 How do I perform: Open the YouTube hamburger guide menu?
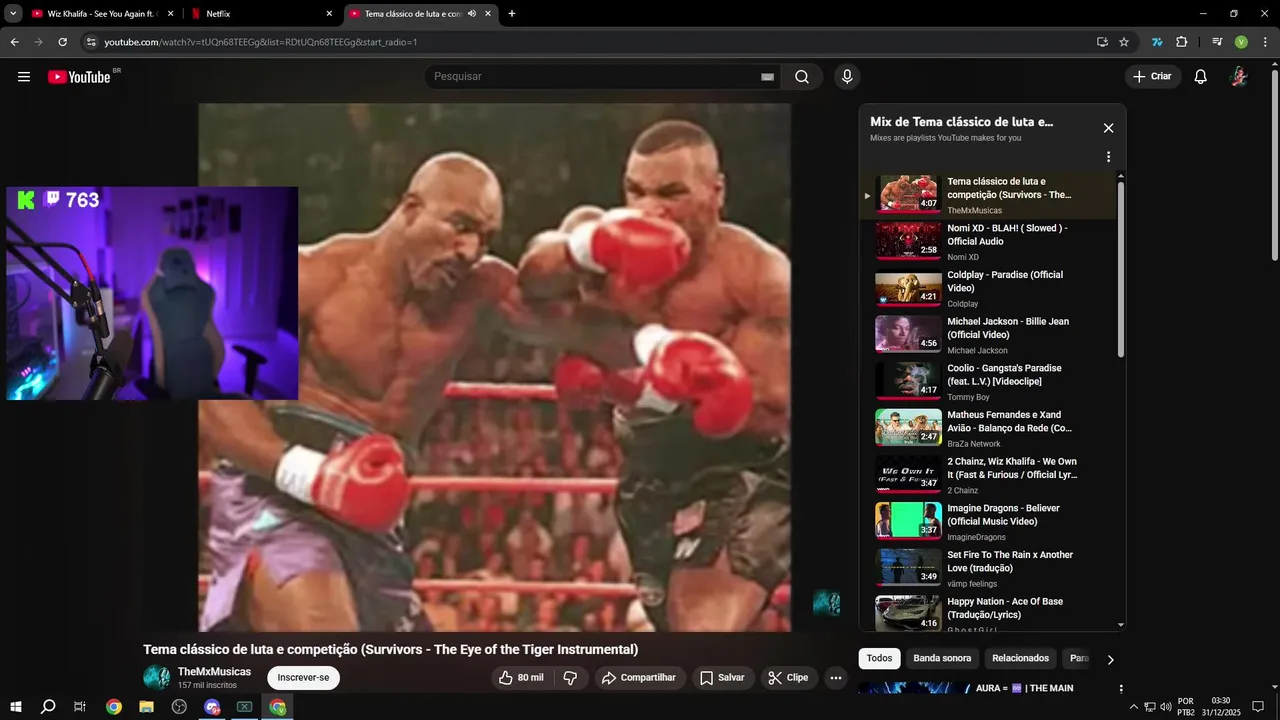(24, 77)
